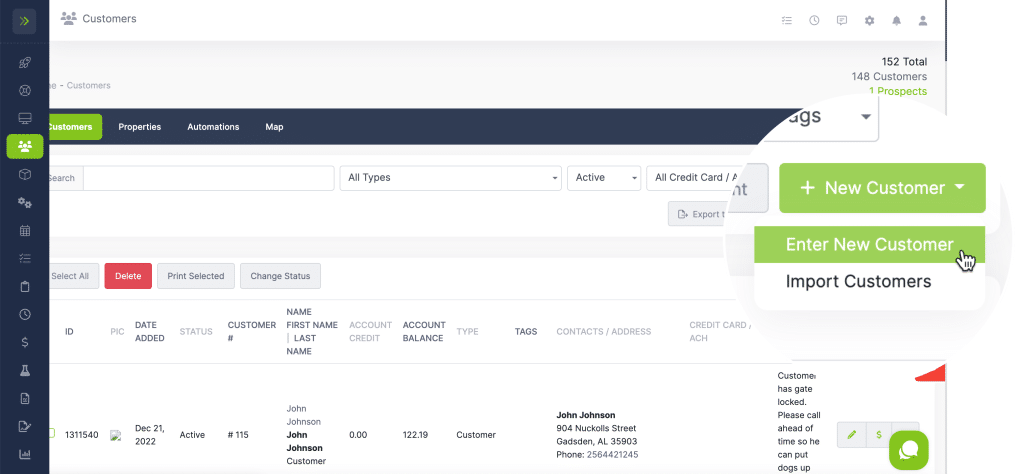Click the # 115 customer number cell
This screenshot has height=474, width=1024.
coord(238,435)
